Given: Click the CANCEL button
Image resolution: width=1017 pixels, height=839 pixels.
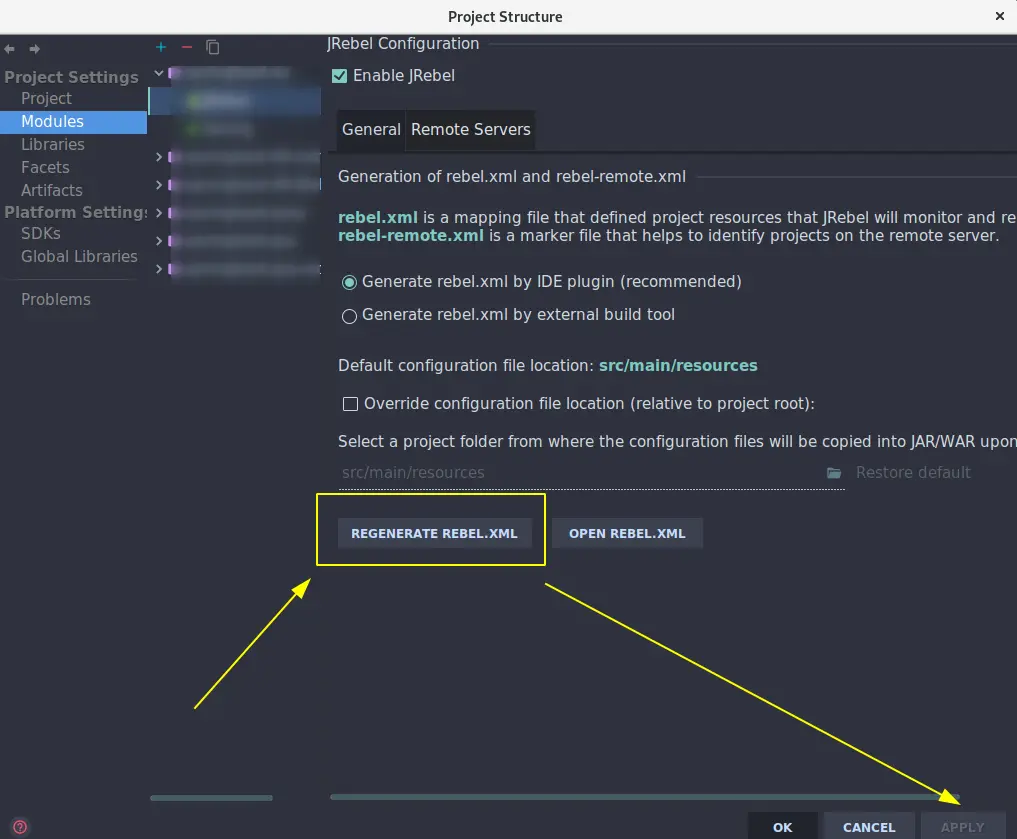Looking at the screenshot, I should 869,827.
